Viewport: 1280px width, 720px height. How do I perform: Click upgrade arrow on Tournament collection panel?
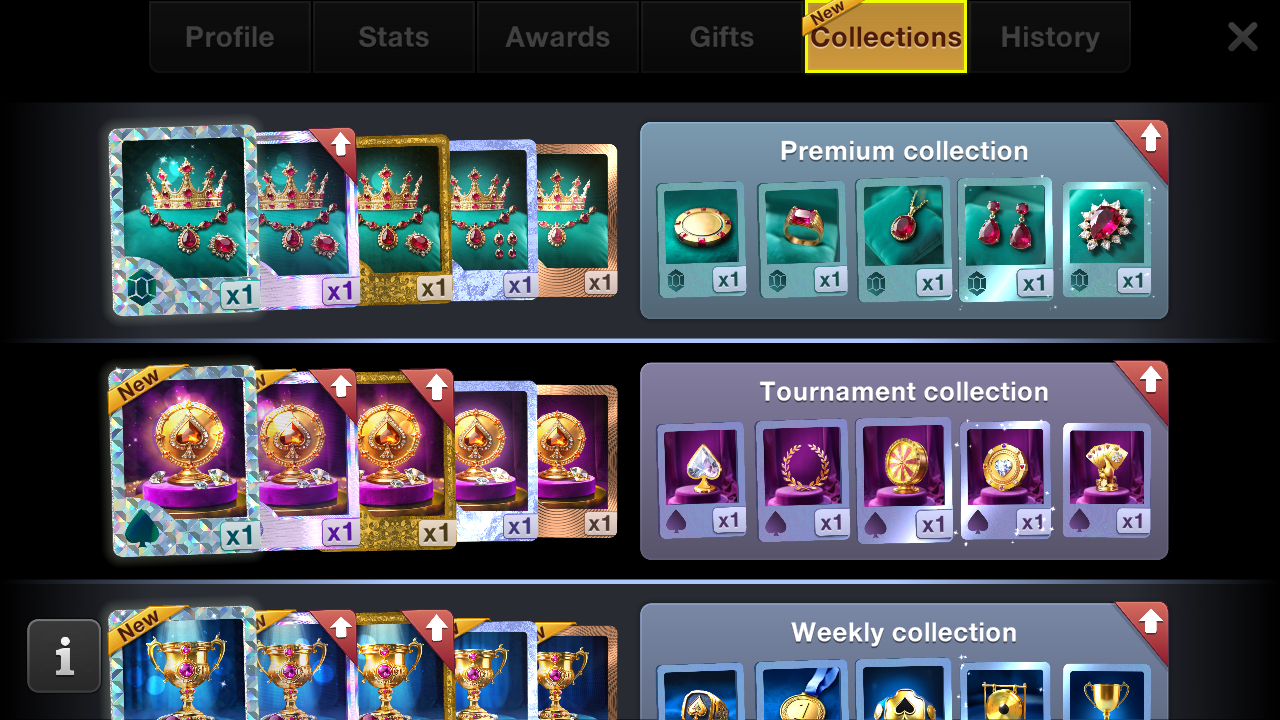click(1149, 380)
